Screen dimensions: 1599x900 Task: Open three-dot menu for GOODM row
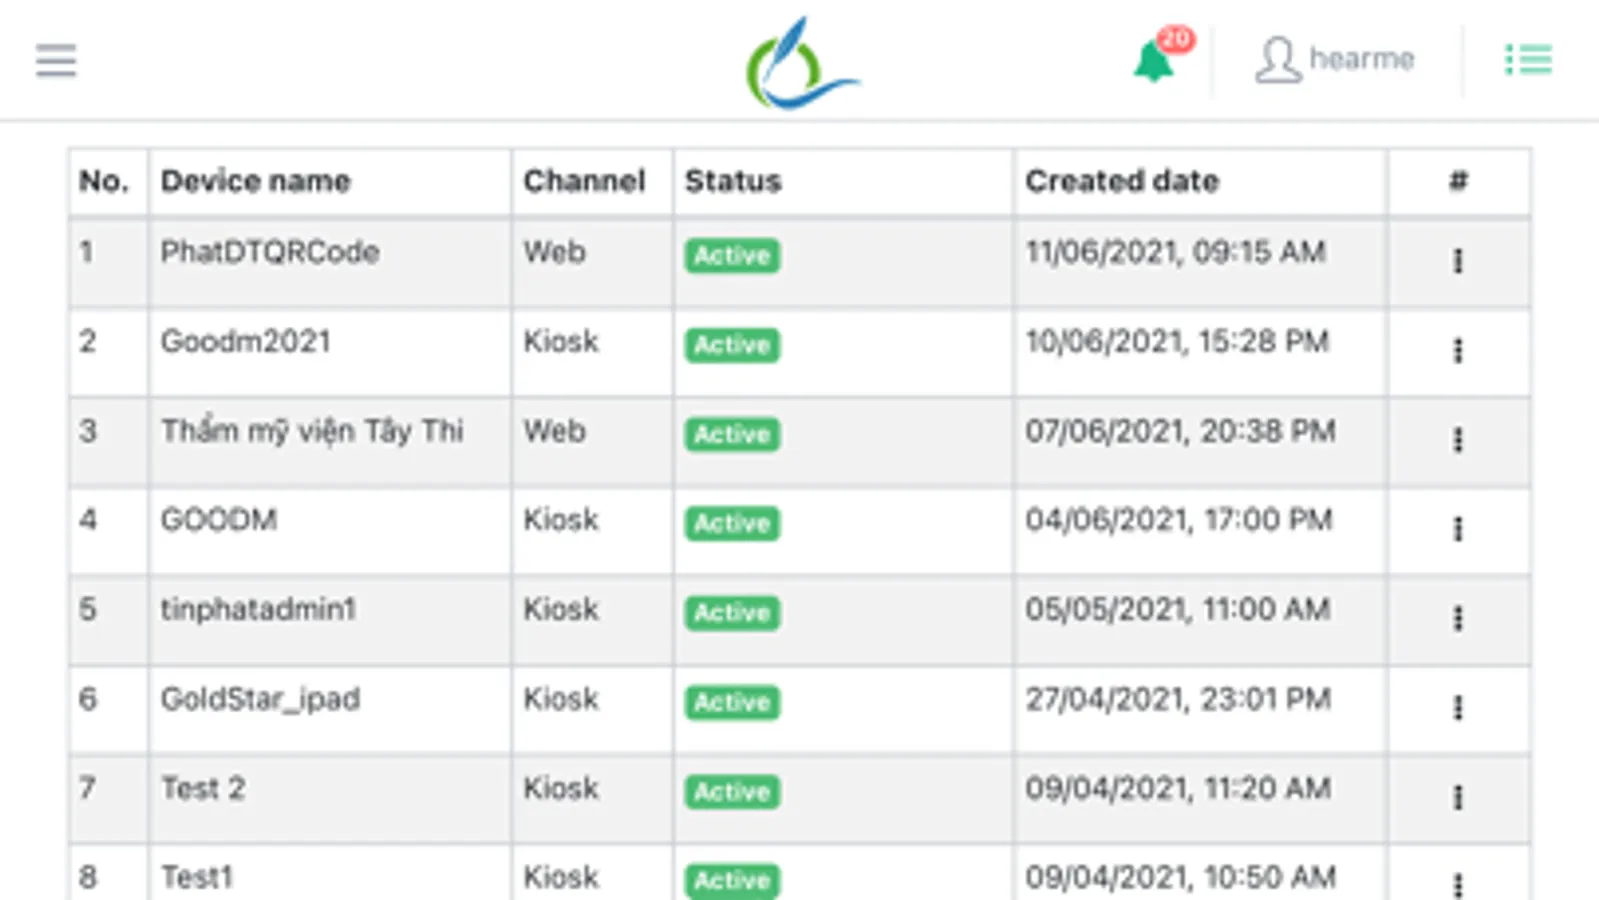pos(1458,529)
